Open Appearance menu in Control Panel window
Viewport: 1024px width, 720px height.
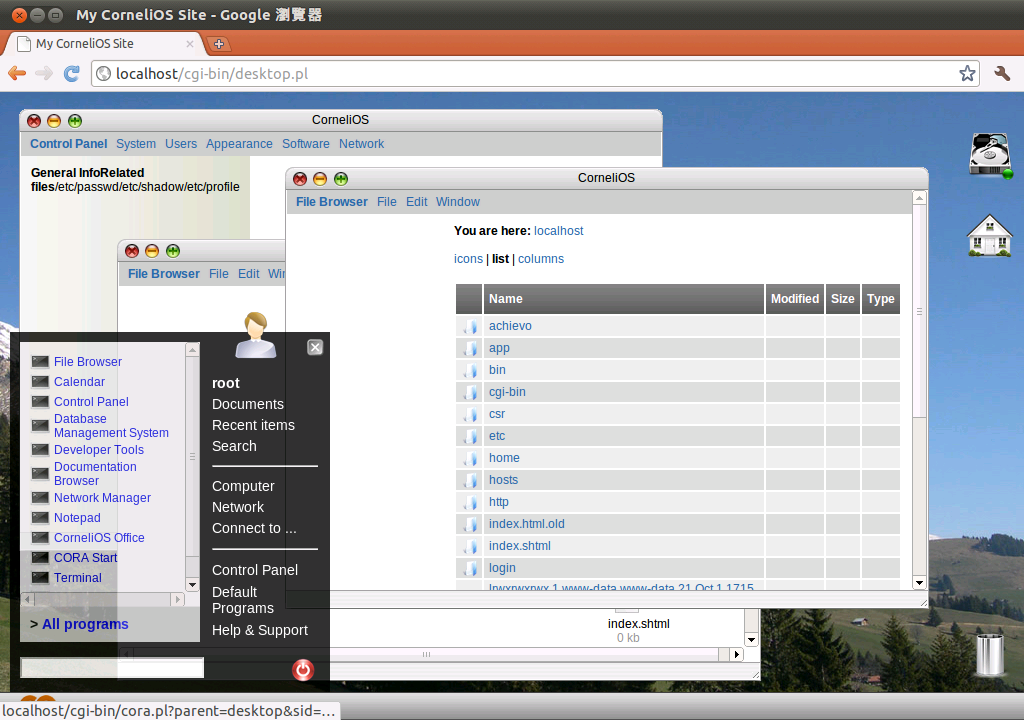[239, 144]
